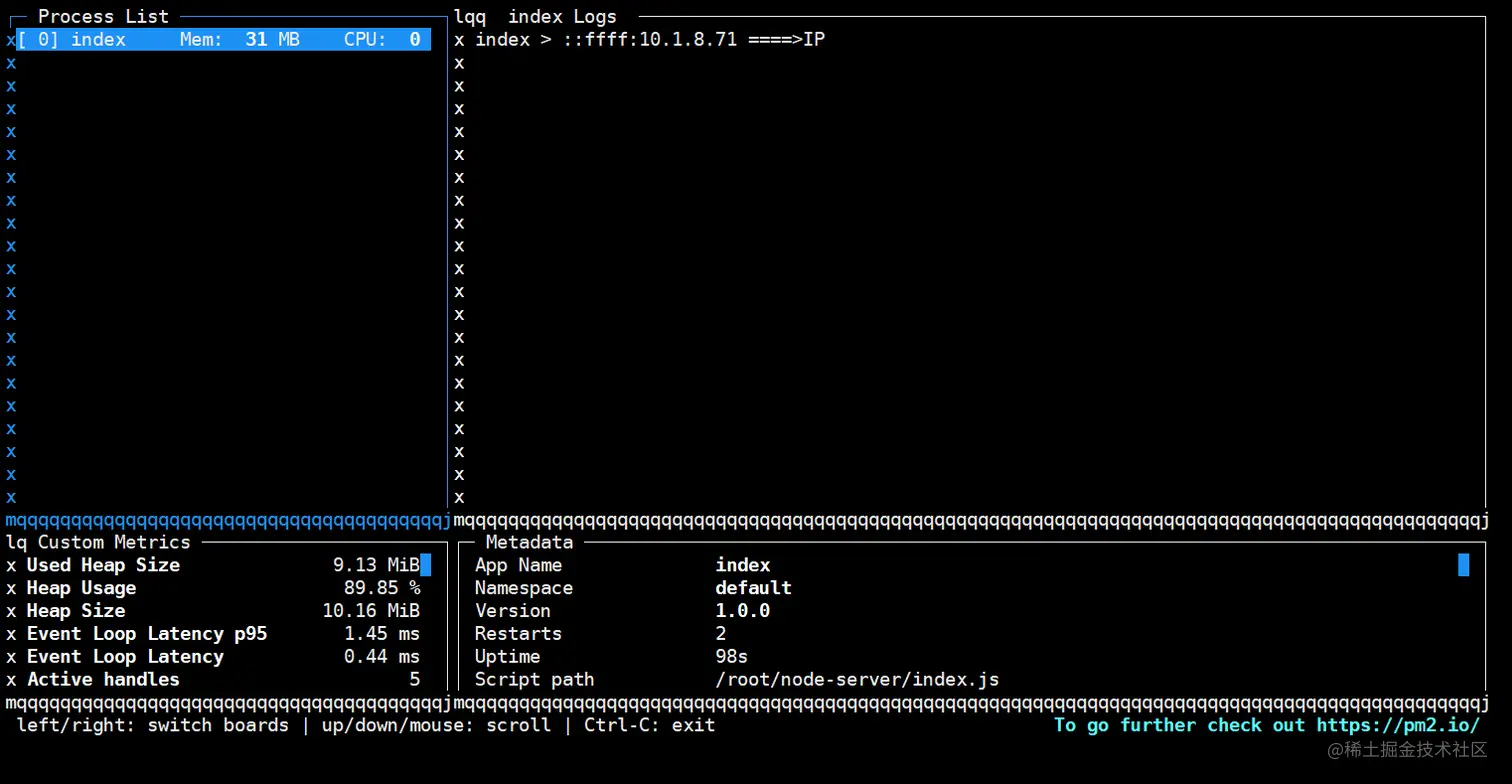The height and width of the screenshot is (784, 1512).
Task: Click the 0.44 ms latency value
Action: (382, 657)
